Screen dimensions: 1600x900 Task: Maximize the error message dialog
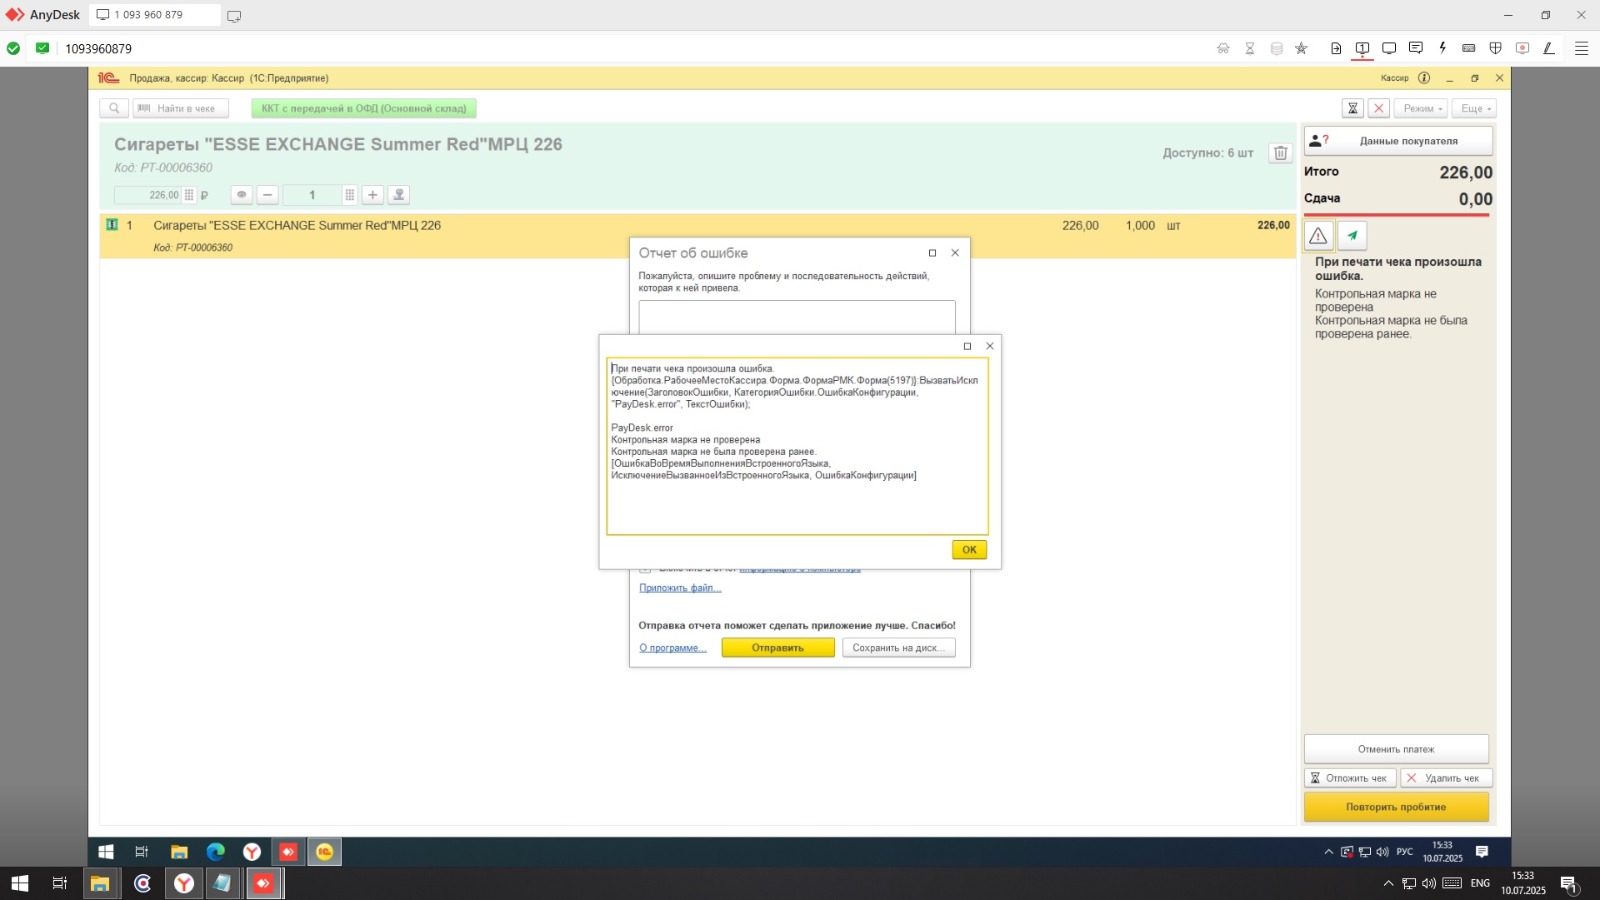(967, 346)
